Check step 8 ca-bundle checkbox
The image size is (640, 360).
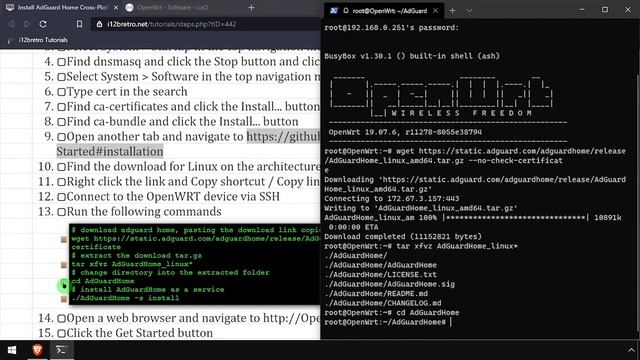point(61,122)
